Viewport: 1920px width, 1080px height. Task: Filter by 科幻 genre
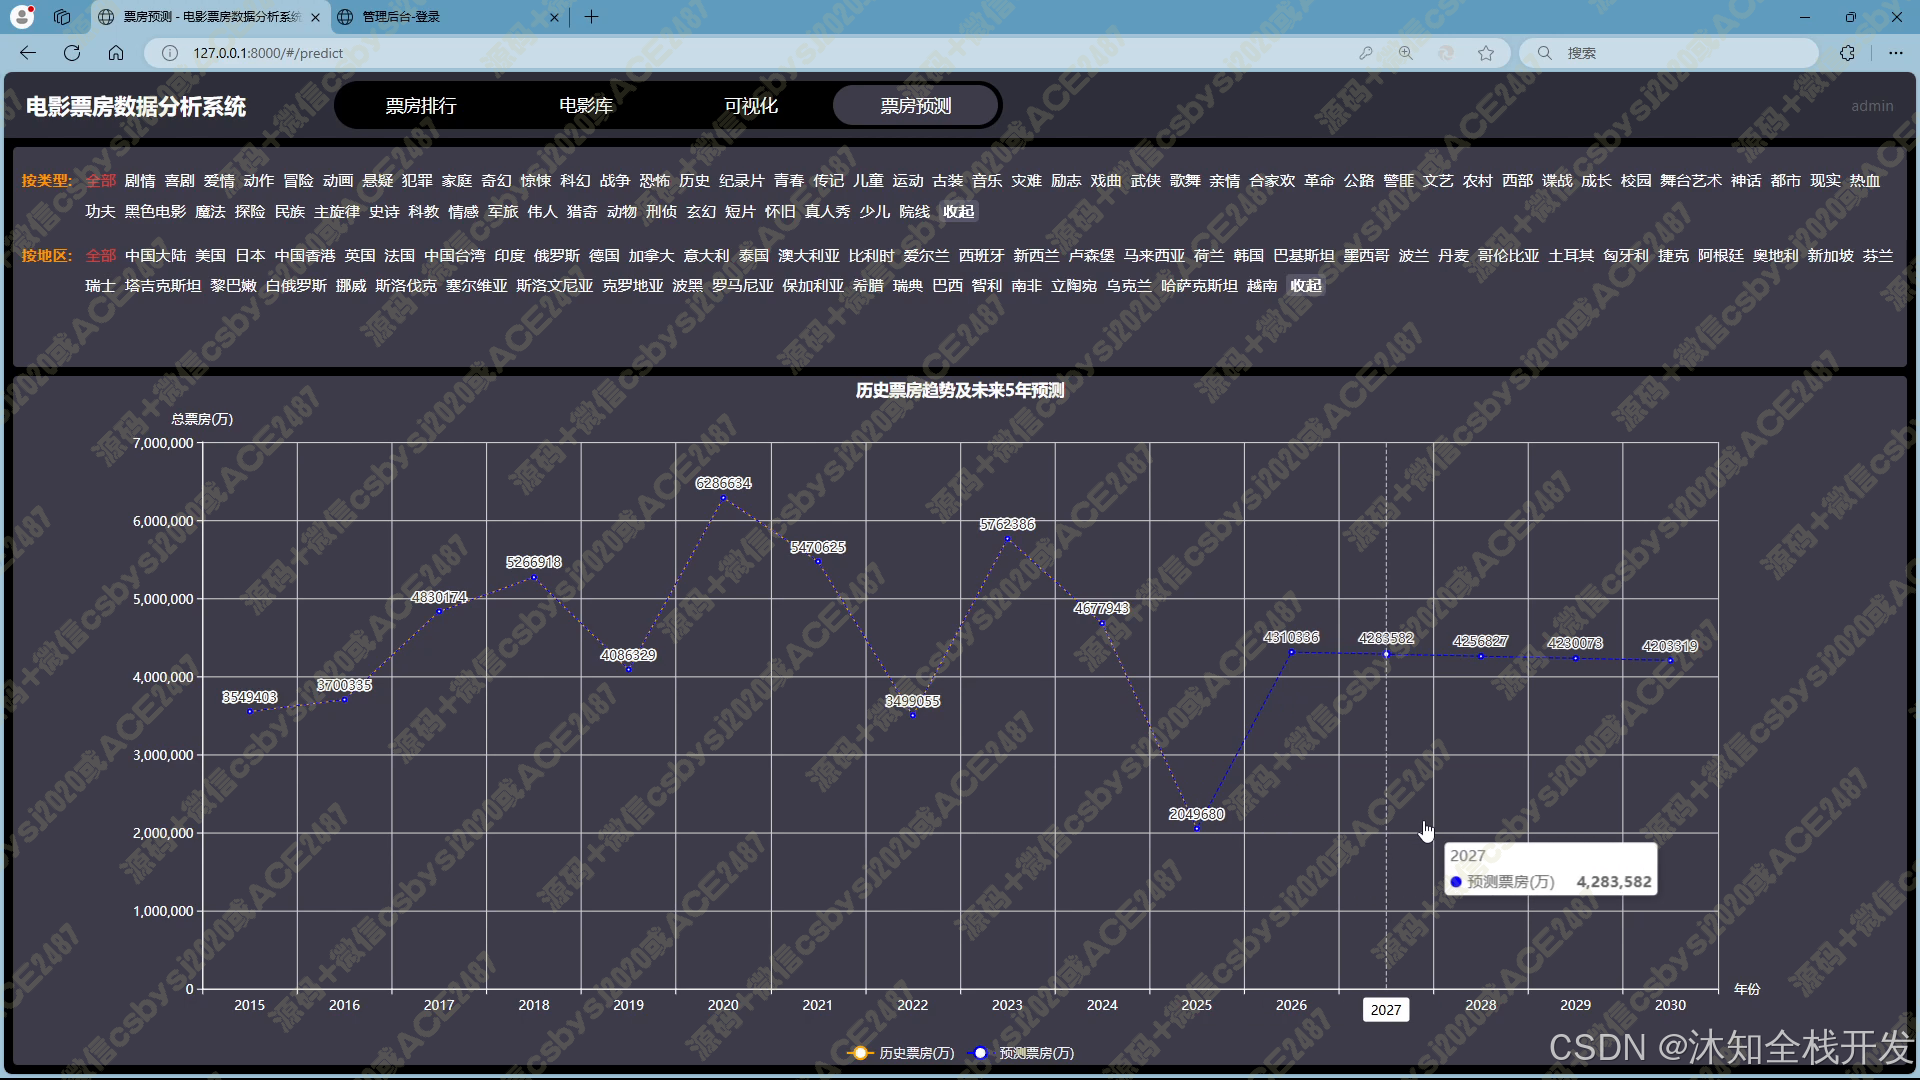pos(575,181)
